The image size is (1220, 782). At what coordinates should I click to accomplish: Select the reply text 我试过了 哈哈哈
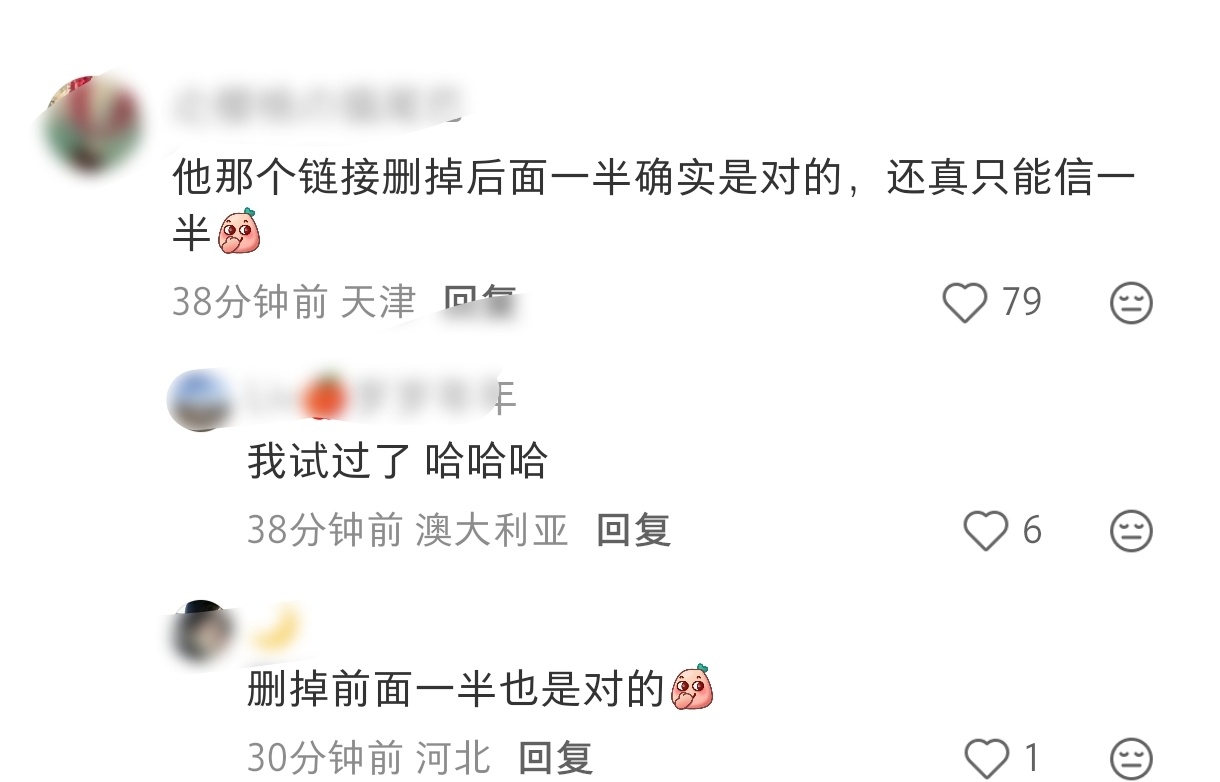(397, 461)
